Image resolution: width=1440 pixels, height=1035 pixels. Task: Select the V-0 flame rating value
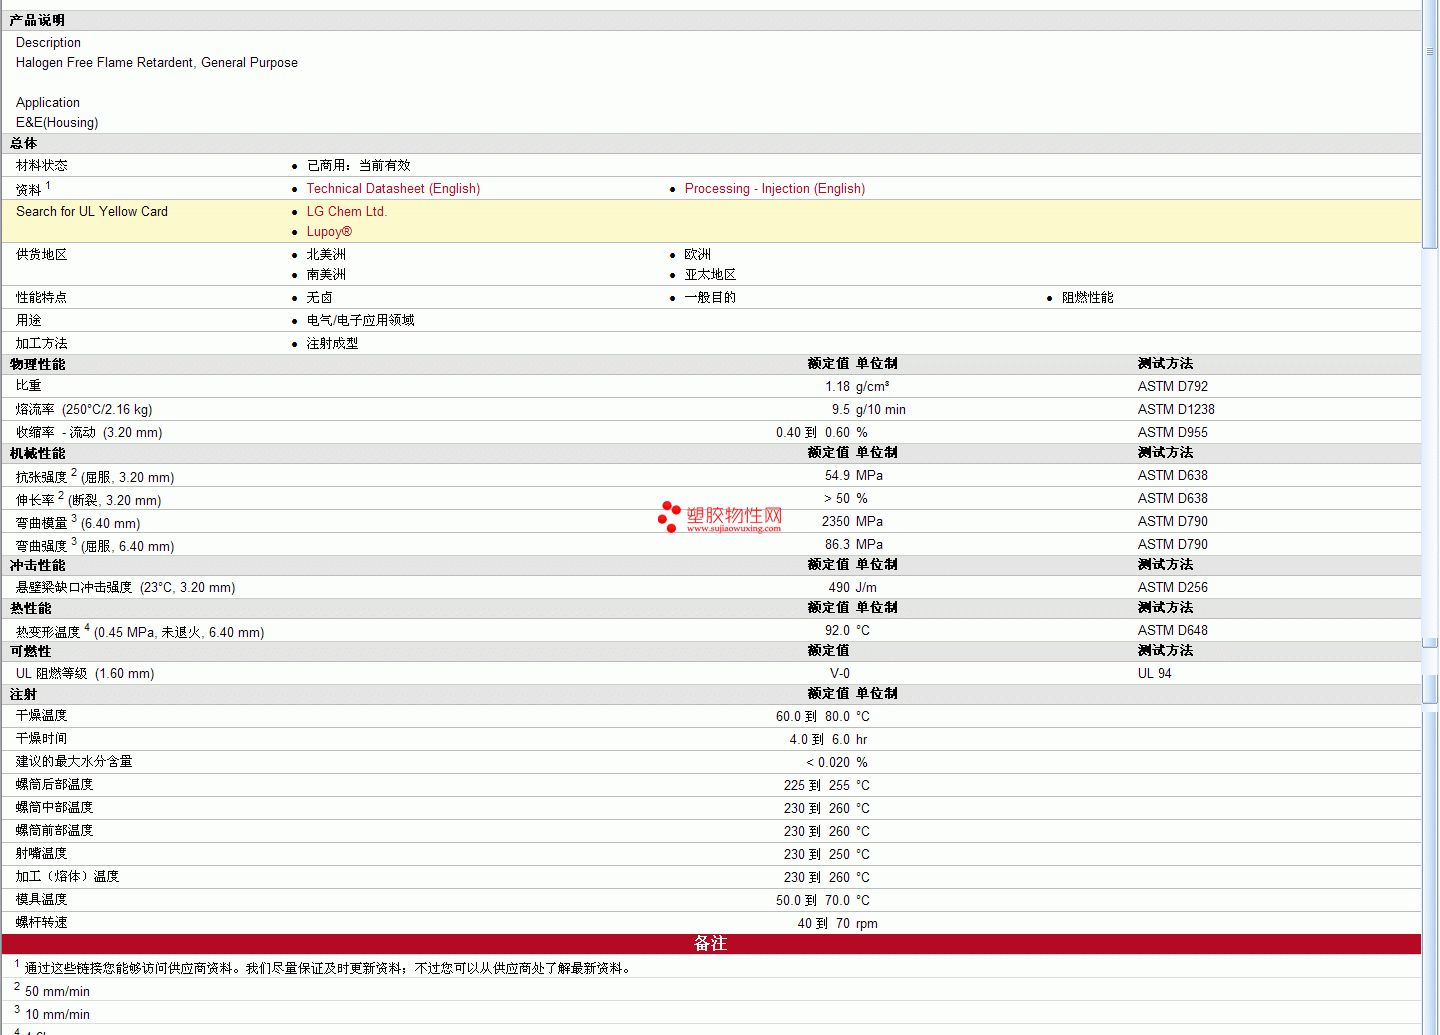(839, 674)
